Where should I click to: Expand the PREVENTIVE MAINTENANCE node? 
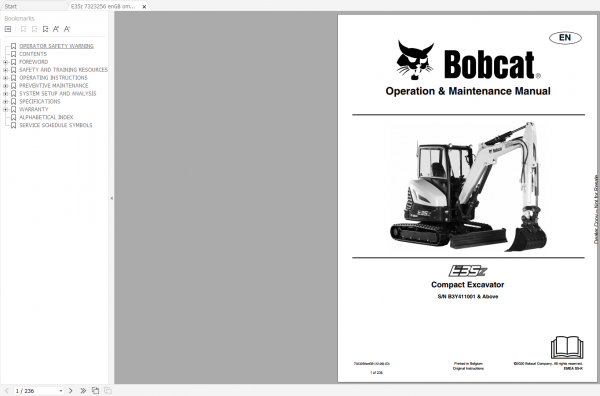pyautogui.click(x=5, y=86)
